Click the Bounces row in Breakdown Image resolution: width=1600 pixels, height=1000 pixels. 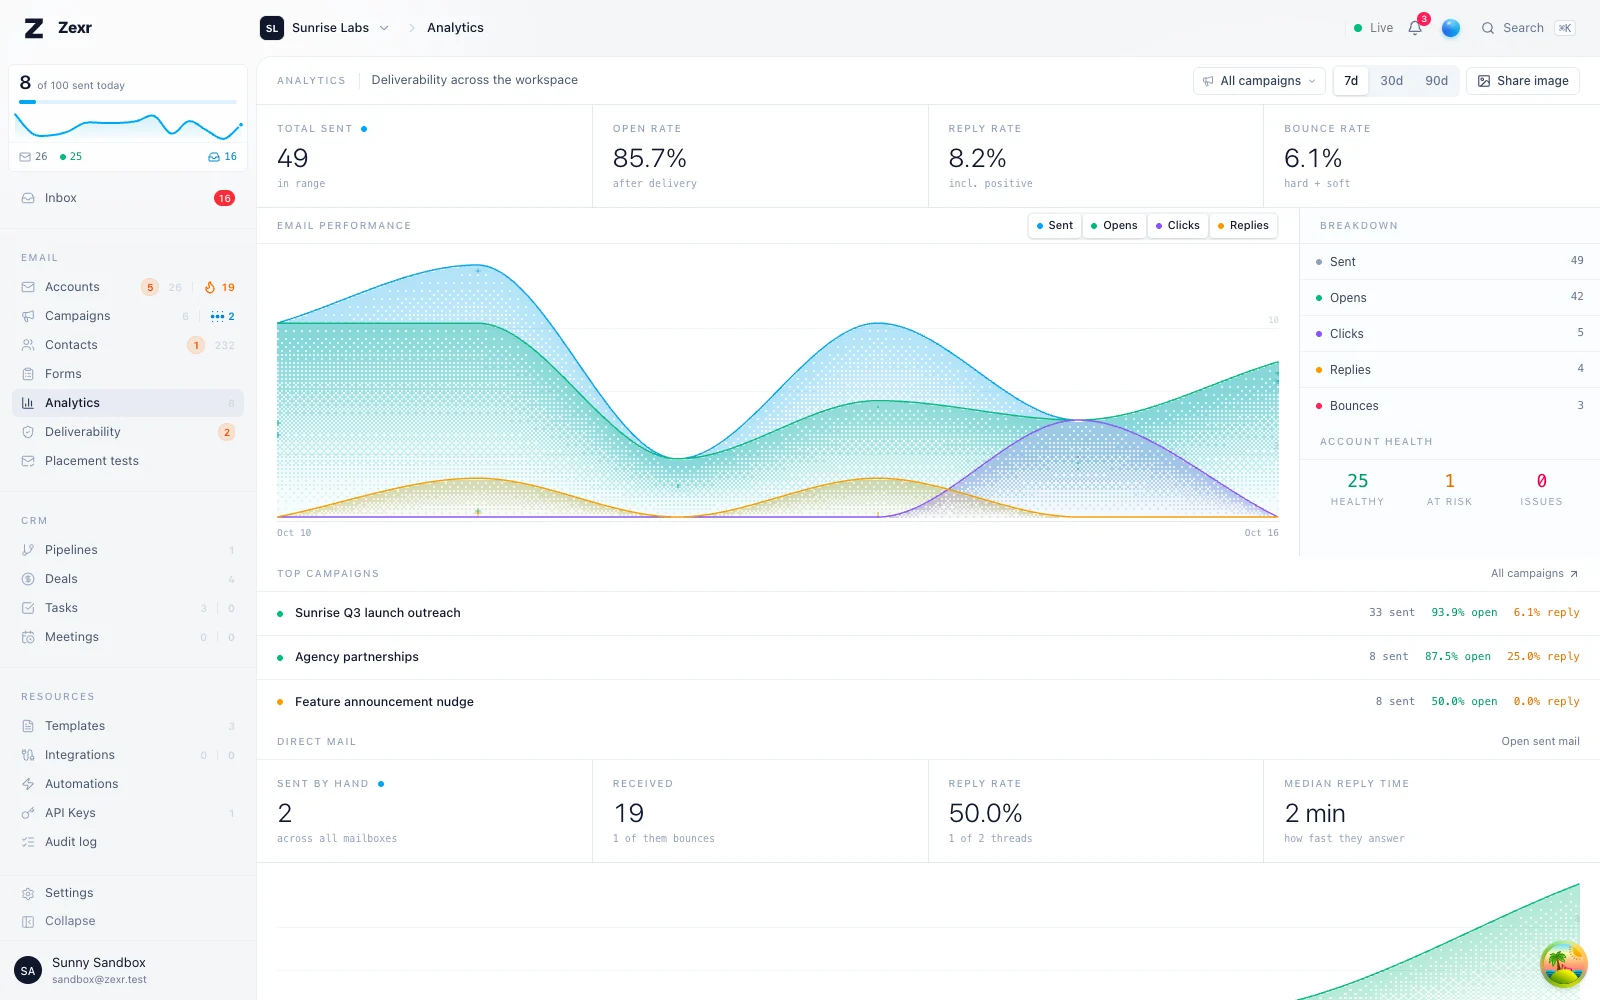coord(1449,406)
